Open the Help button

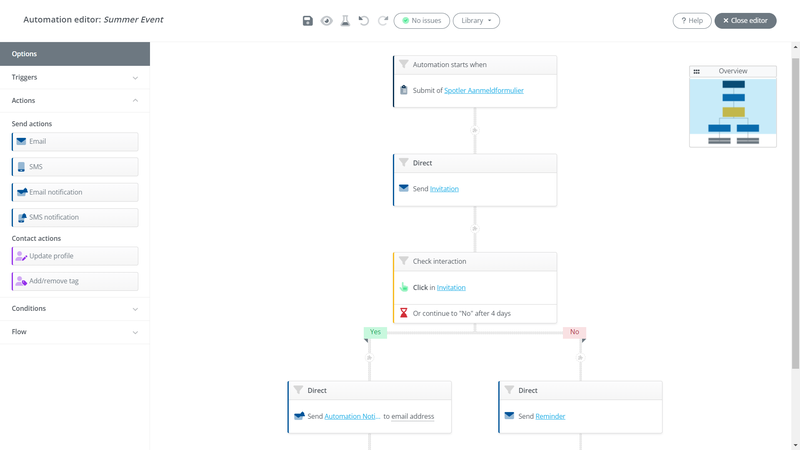pos(692,20)
